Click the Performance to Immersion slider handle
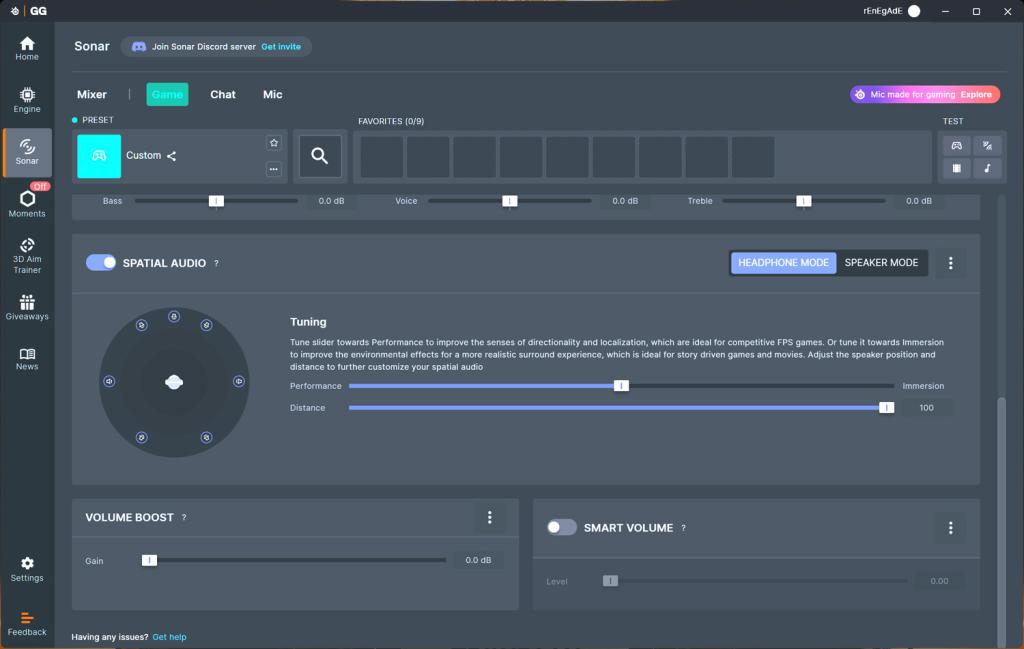Viewport: 1024px width, 649px height. point(621,386)
